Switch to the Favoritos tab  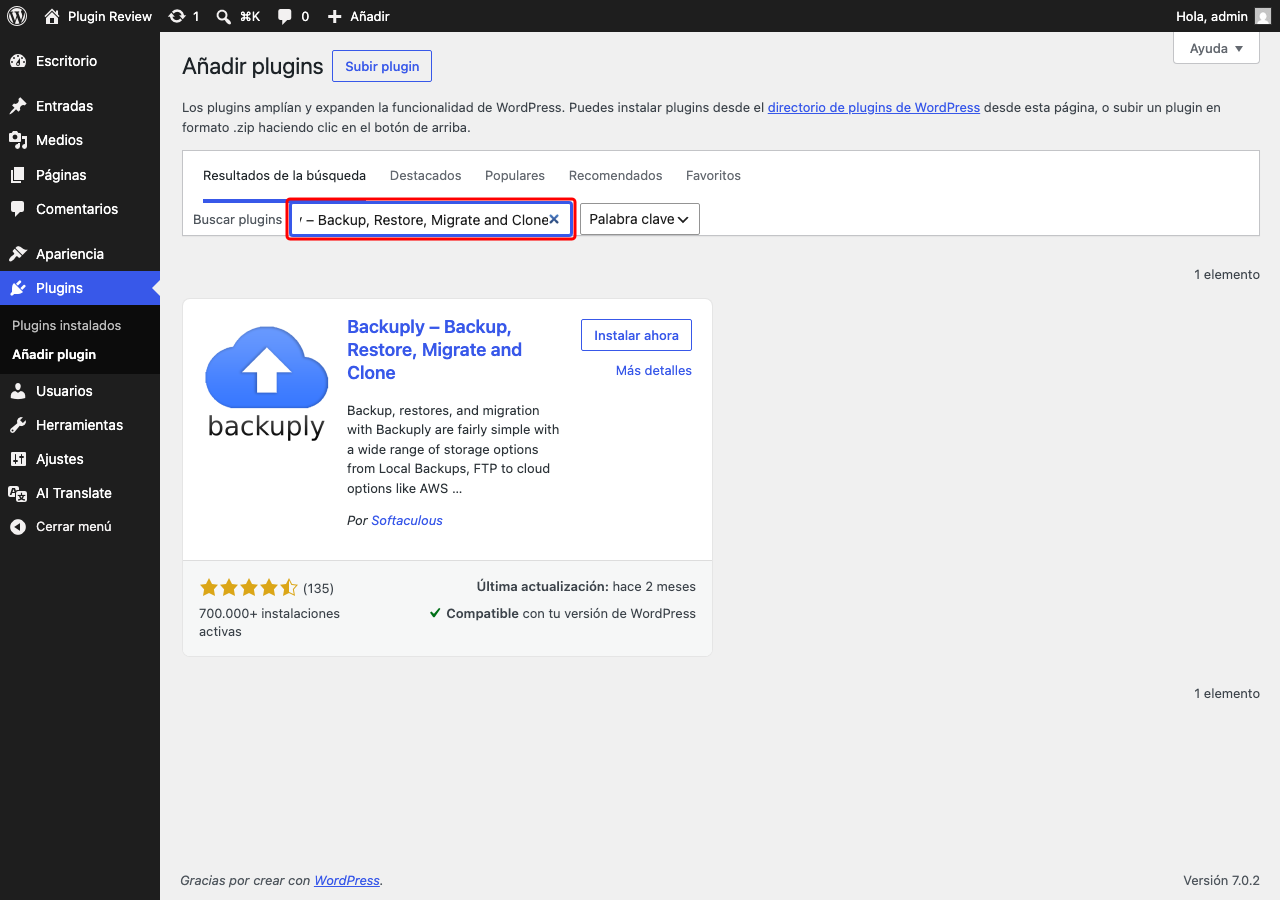tap(713, 175)
